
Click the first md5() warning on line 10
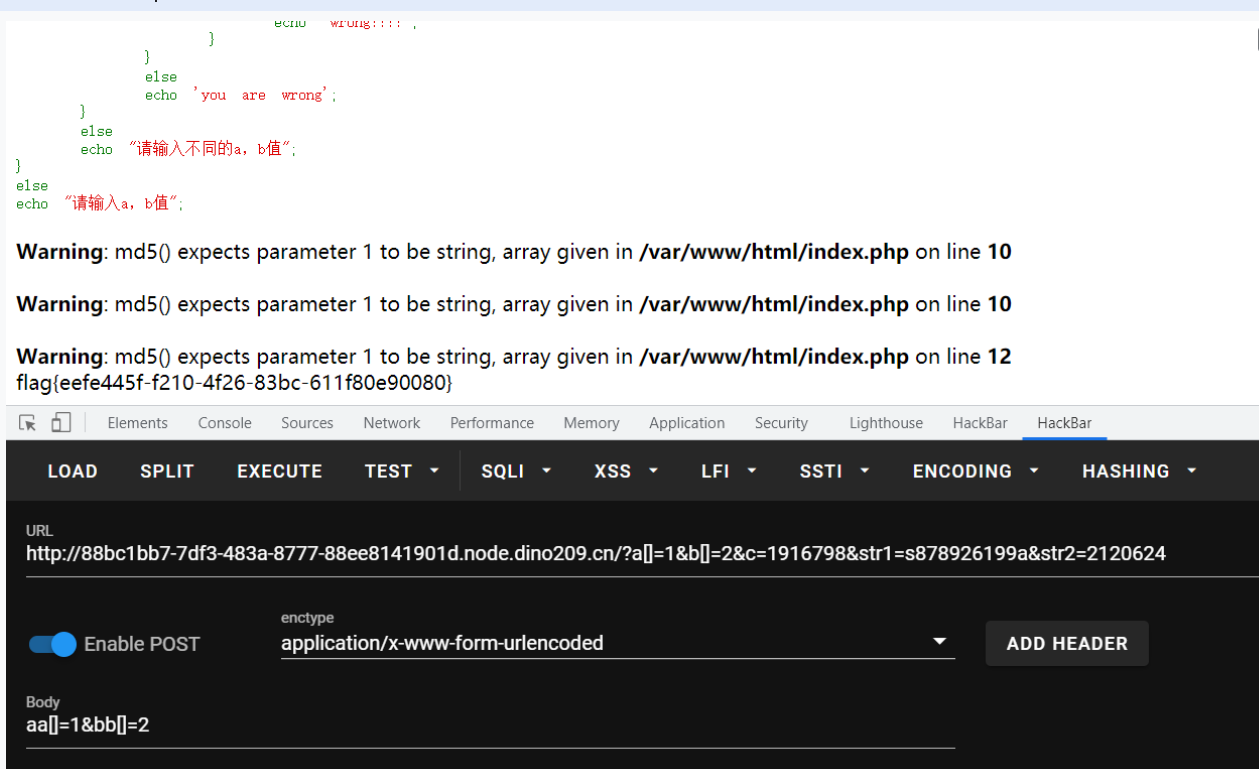514,252
